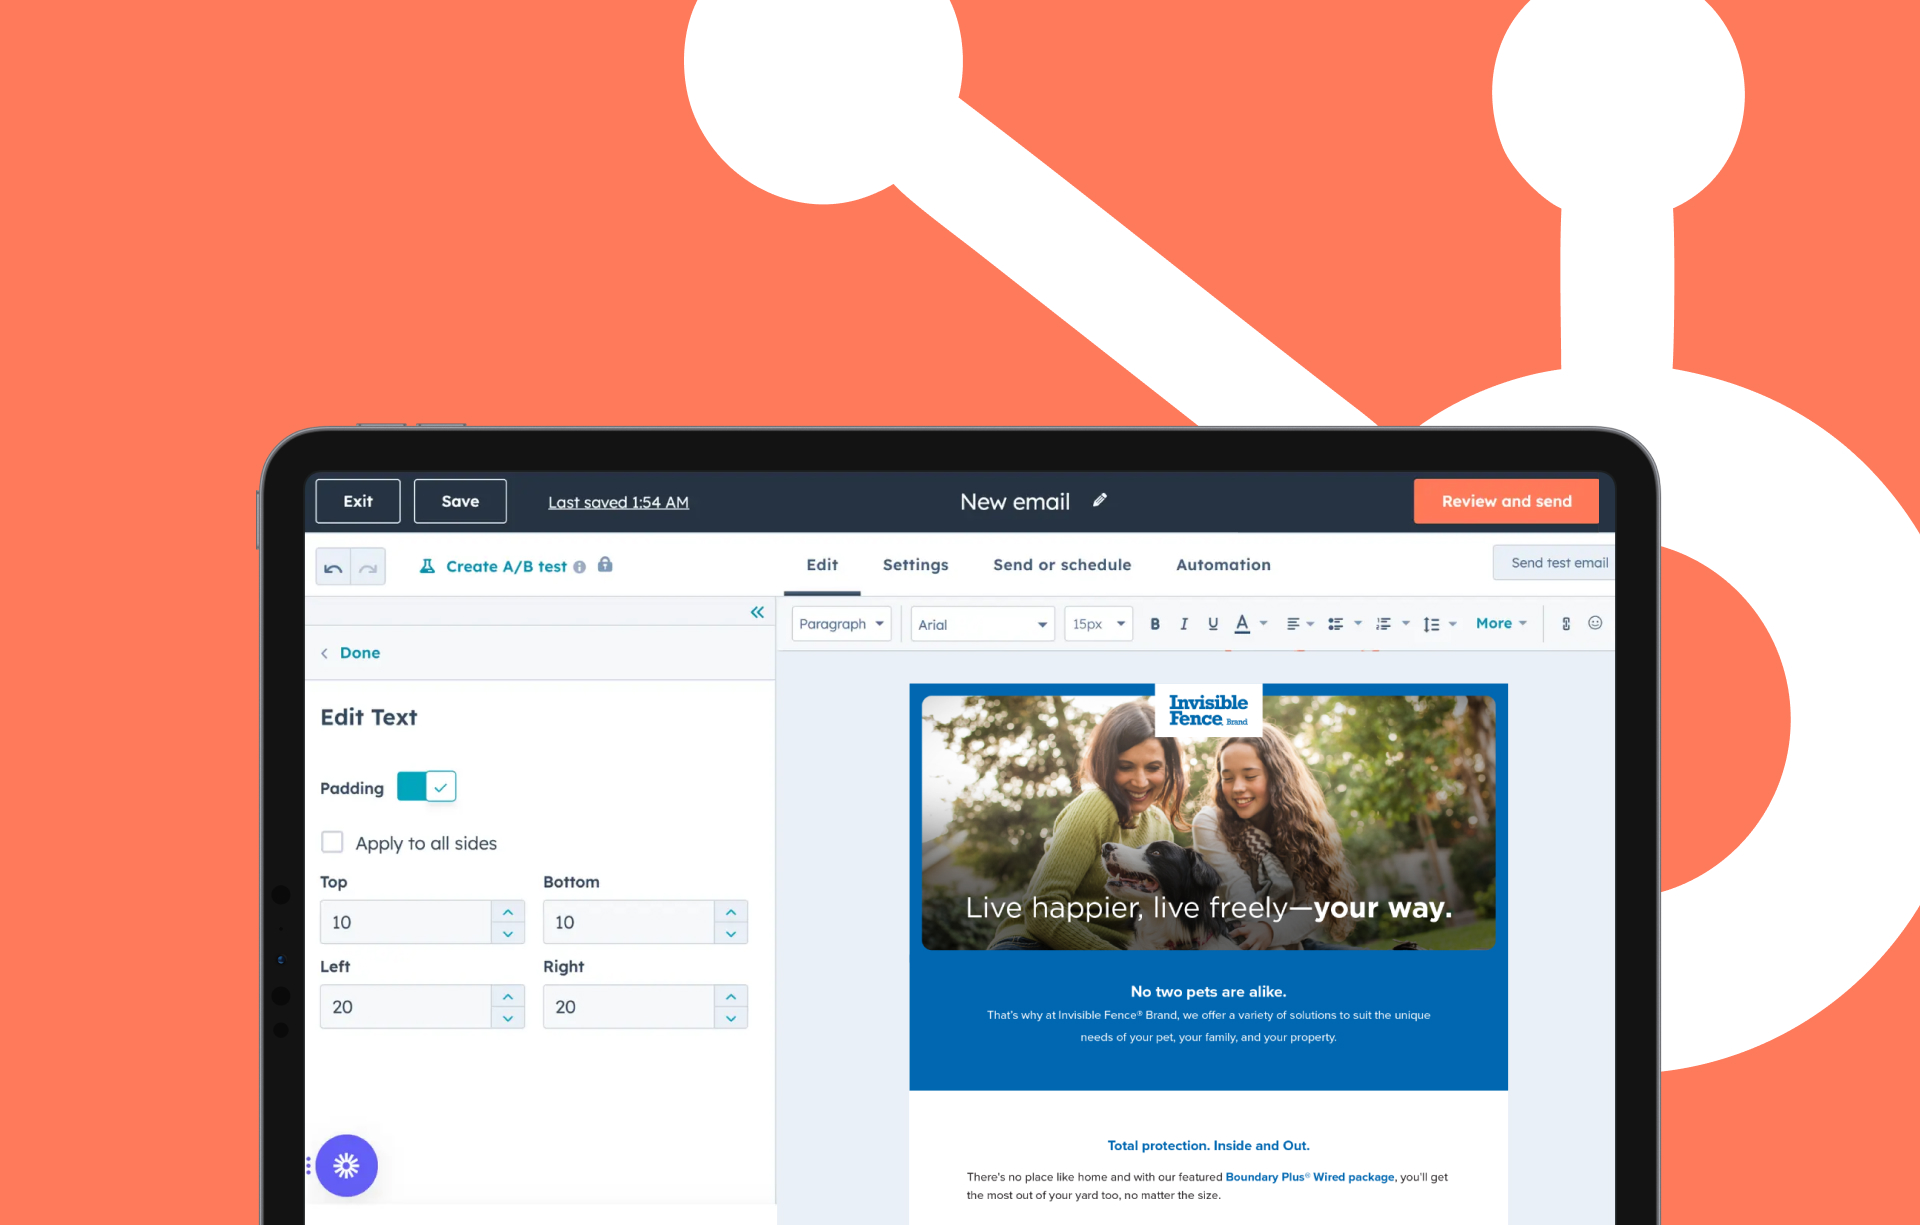Apply the text color with the A icon
This screenshot has height=1225, width=1920.
click(x=1242, y=624)
